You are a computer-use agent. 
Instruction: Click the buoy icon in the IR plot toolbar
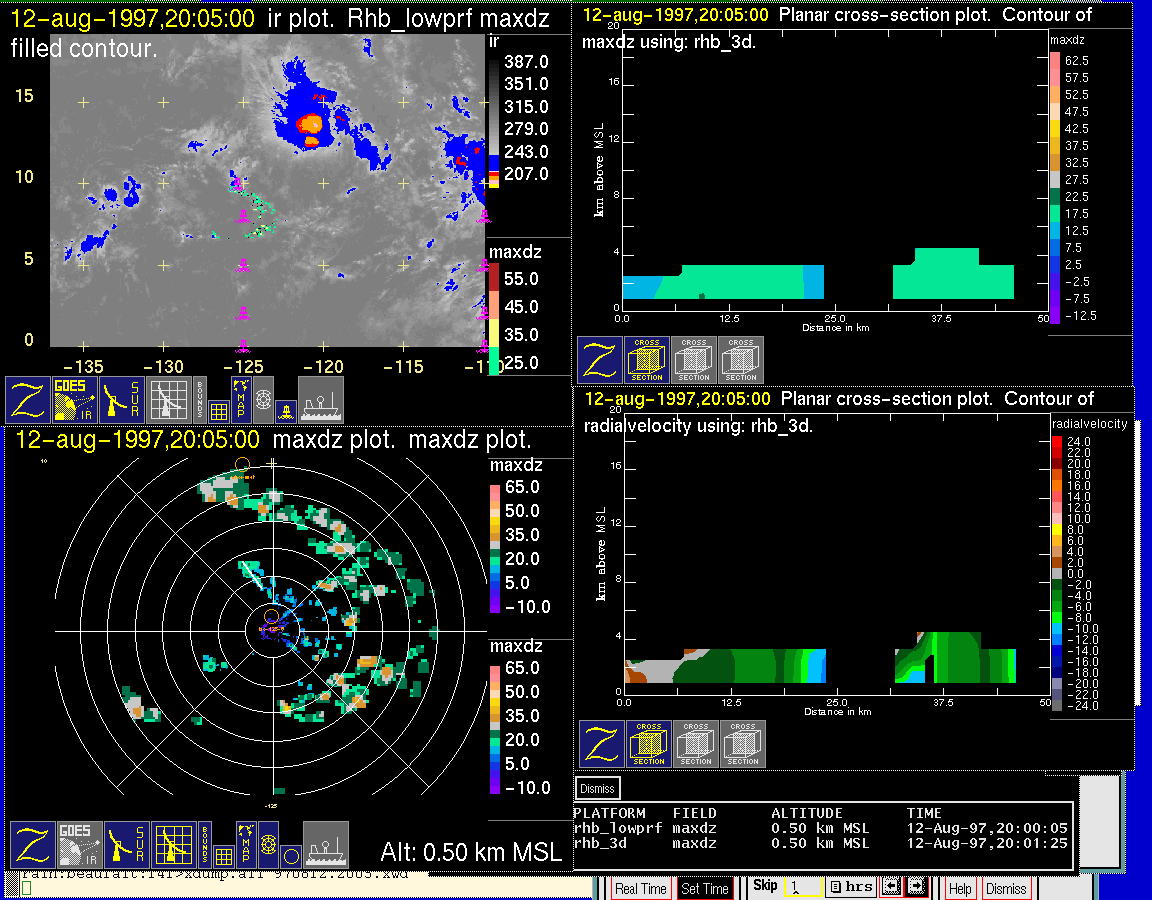click(x=285, y=409)
